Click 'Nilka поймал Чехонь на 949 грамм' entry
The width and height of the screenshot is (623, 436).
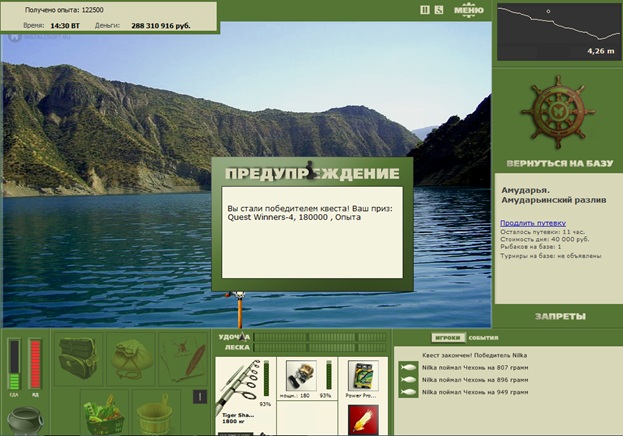coord(475,392)
